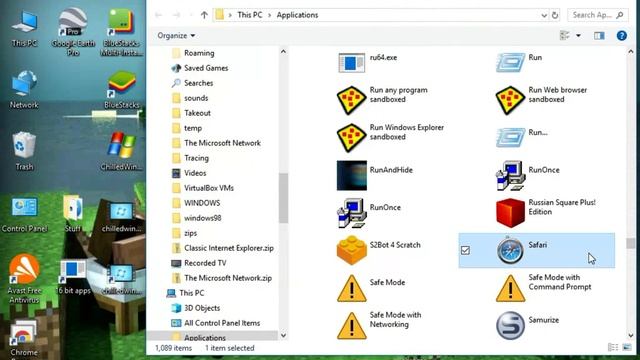This screenshot has height=360, width=640.
Task: Expand root chevron before This PC in address bar
Action: point(230,15)
